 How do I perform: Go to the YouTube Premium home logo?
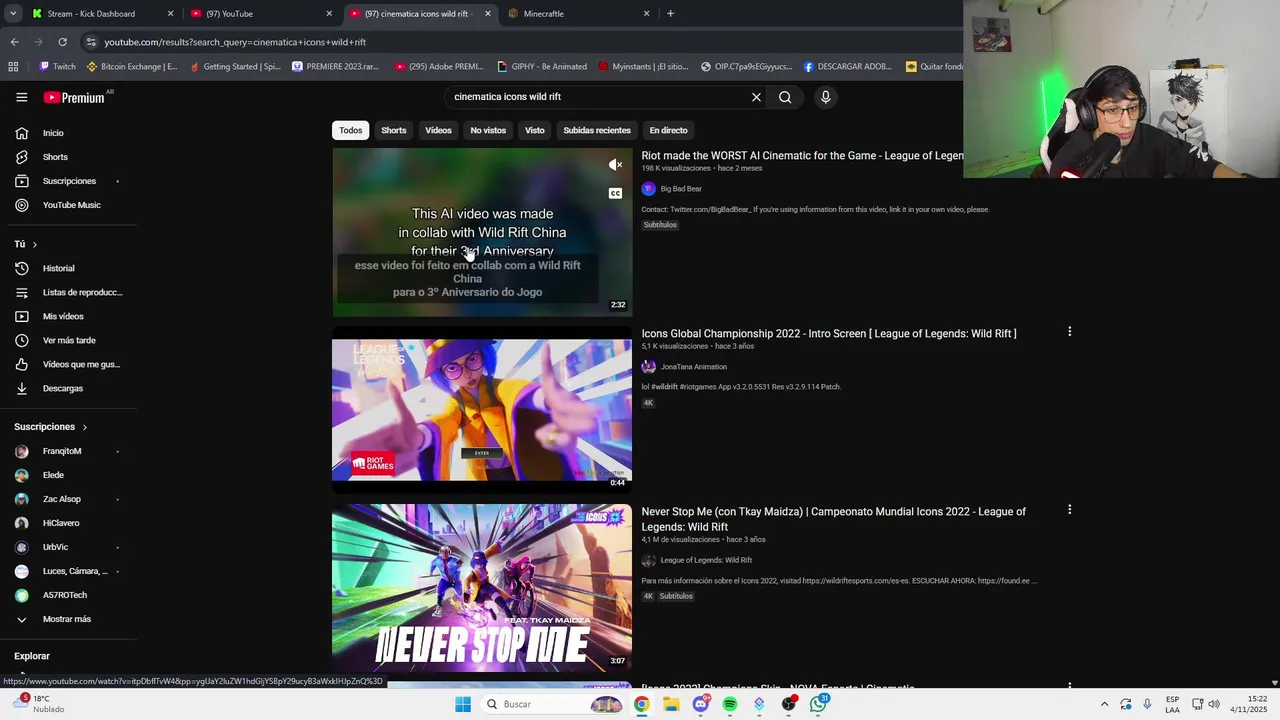click(74, 97)
